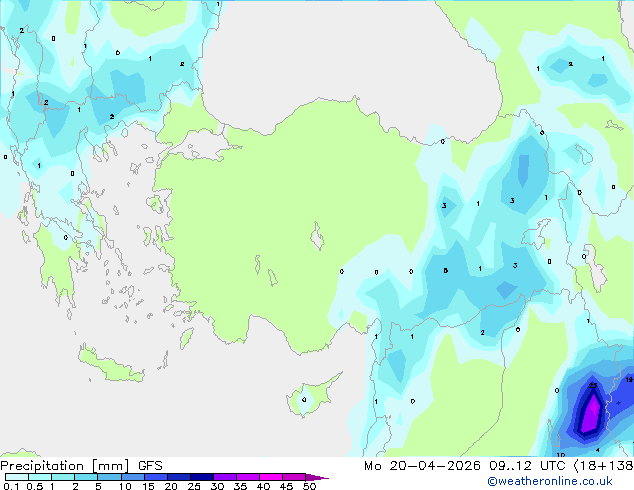Click the legend label "40"
The image size is (634, 490).
[263, 486]
